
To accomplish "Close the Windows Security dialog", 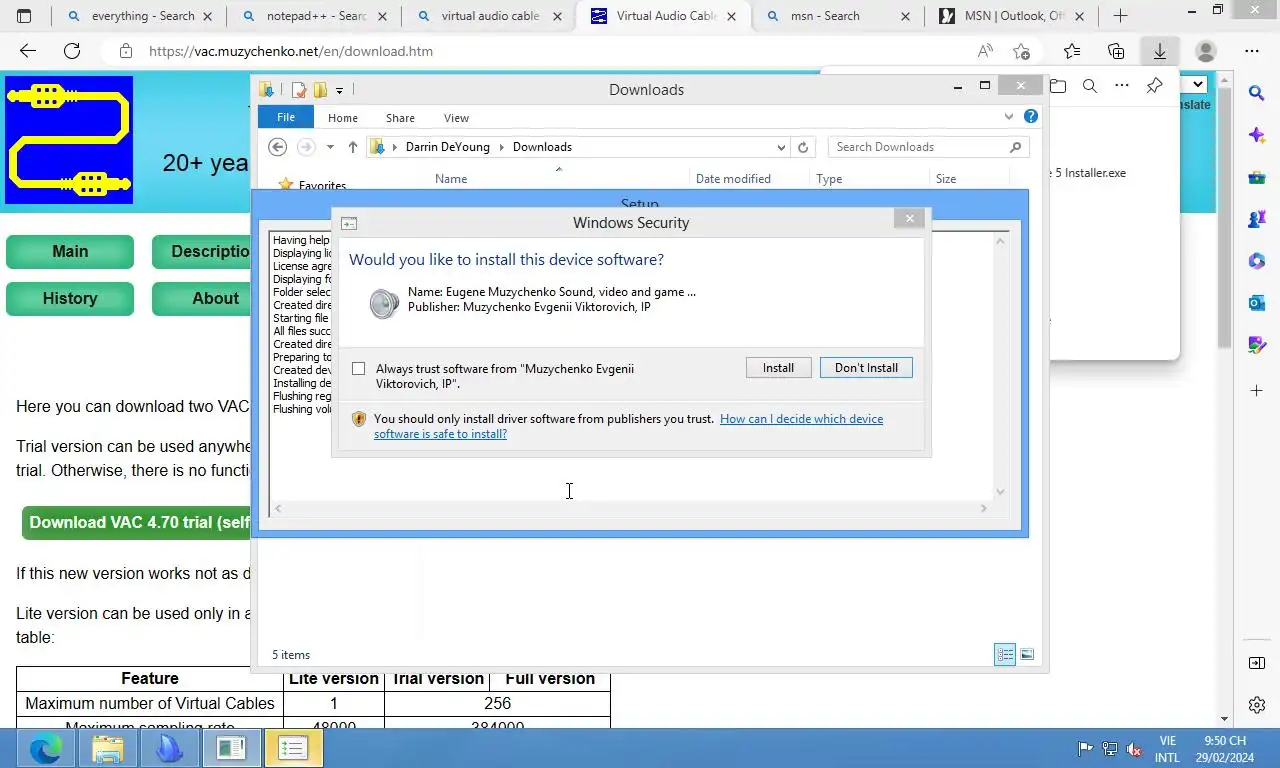I will tap(909, 218).
